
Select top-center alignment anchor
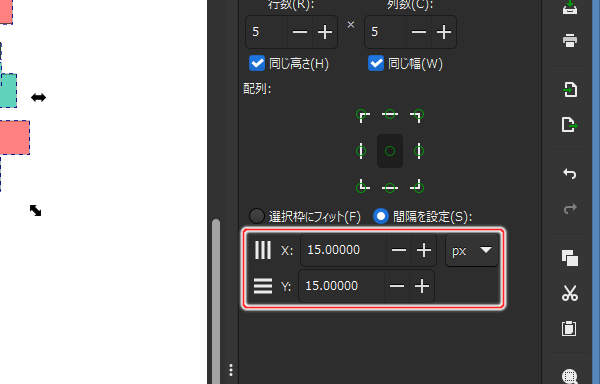click(390, 114)
